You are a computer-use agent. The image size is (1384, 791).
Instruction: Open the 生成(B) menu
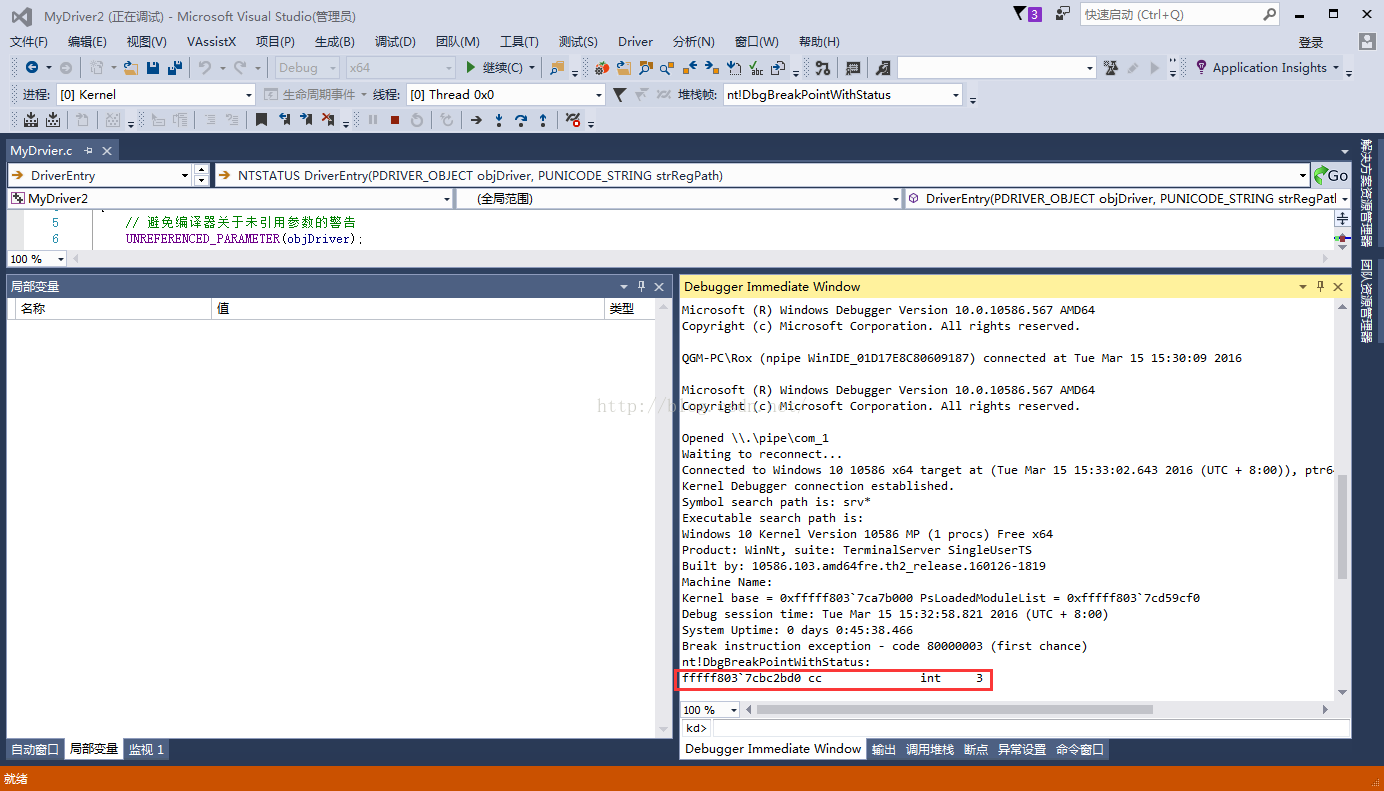click(335, 42)
